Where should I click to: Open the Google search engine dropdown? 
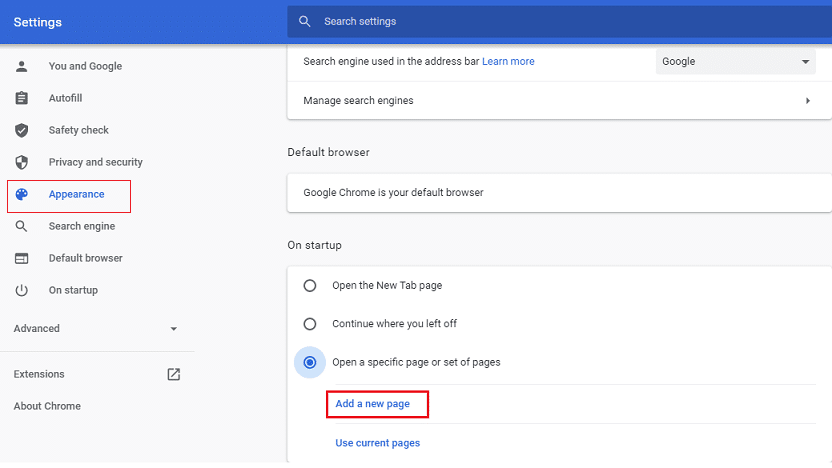[x=735, y=62]
